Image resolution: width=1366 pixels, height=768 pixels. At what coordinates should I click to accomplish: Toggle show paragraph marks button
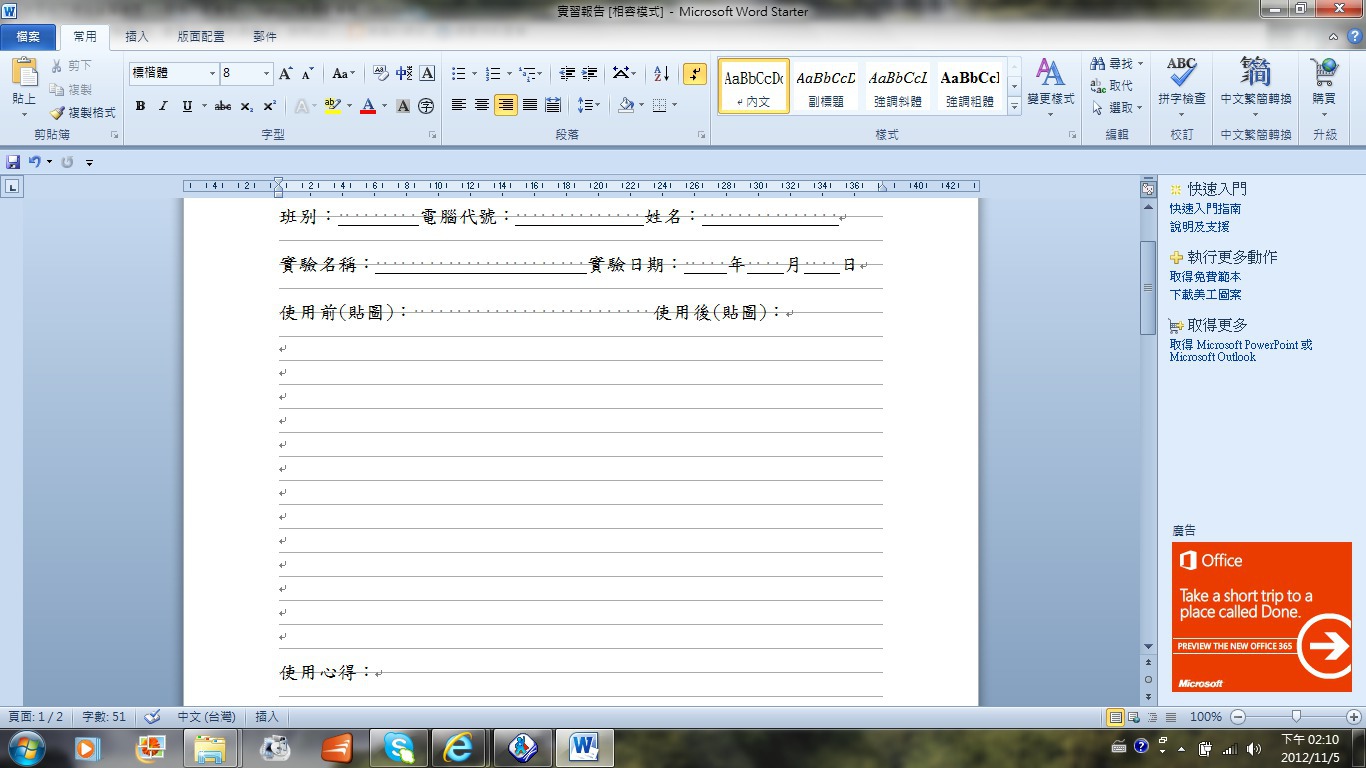(694, 74)
